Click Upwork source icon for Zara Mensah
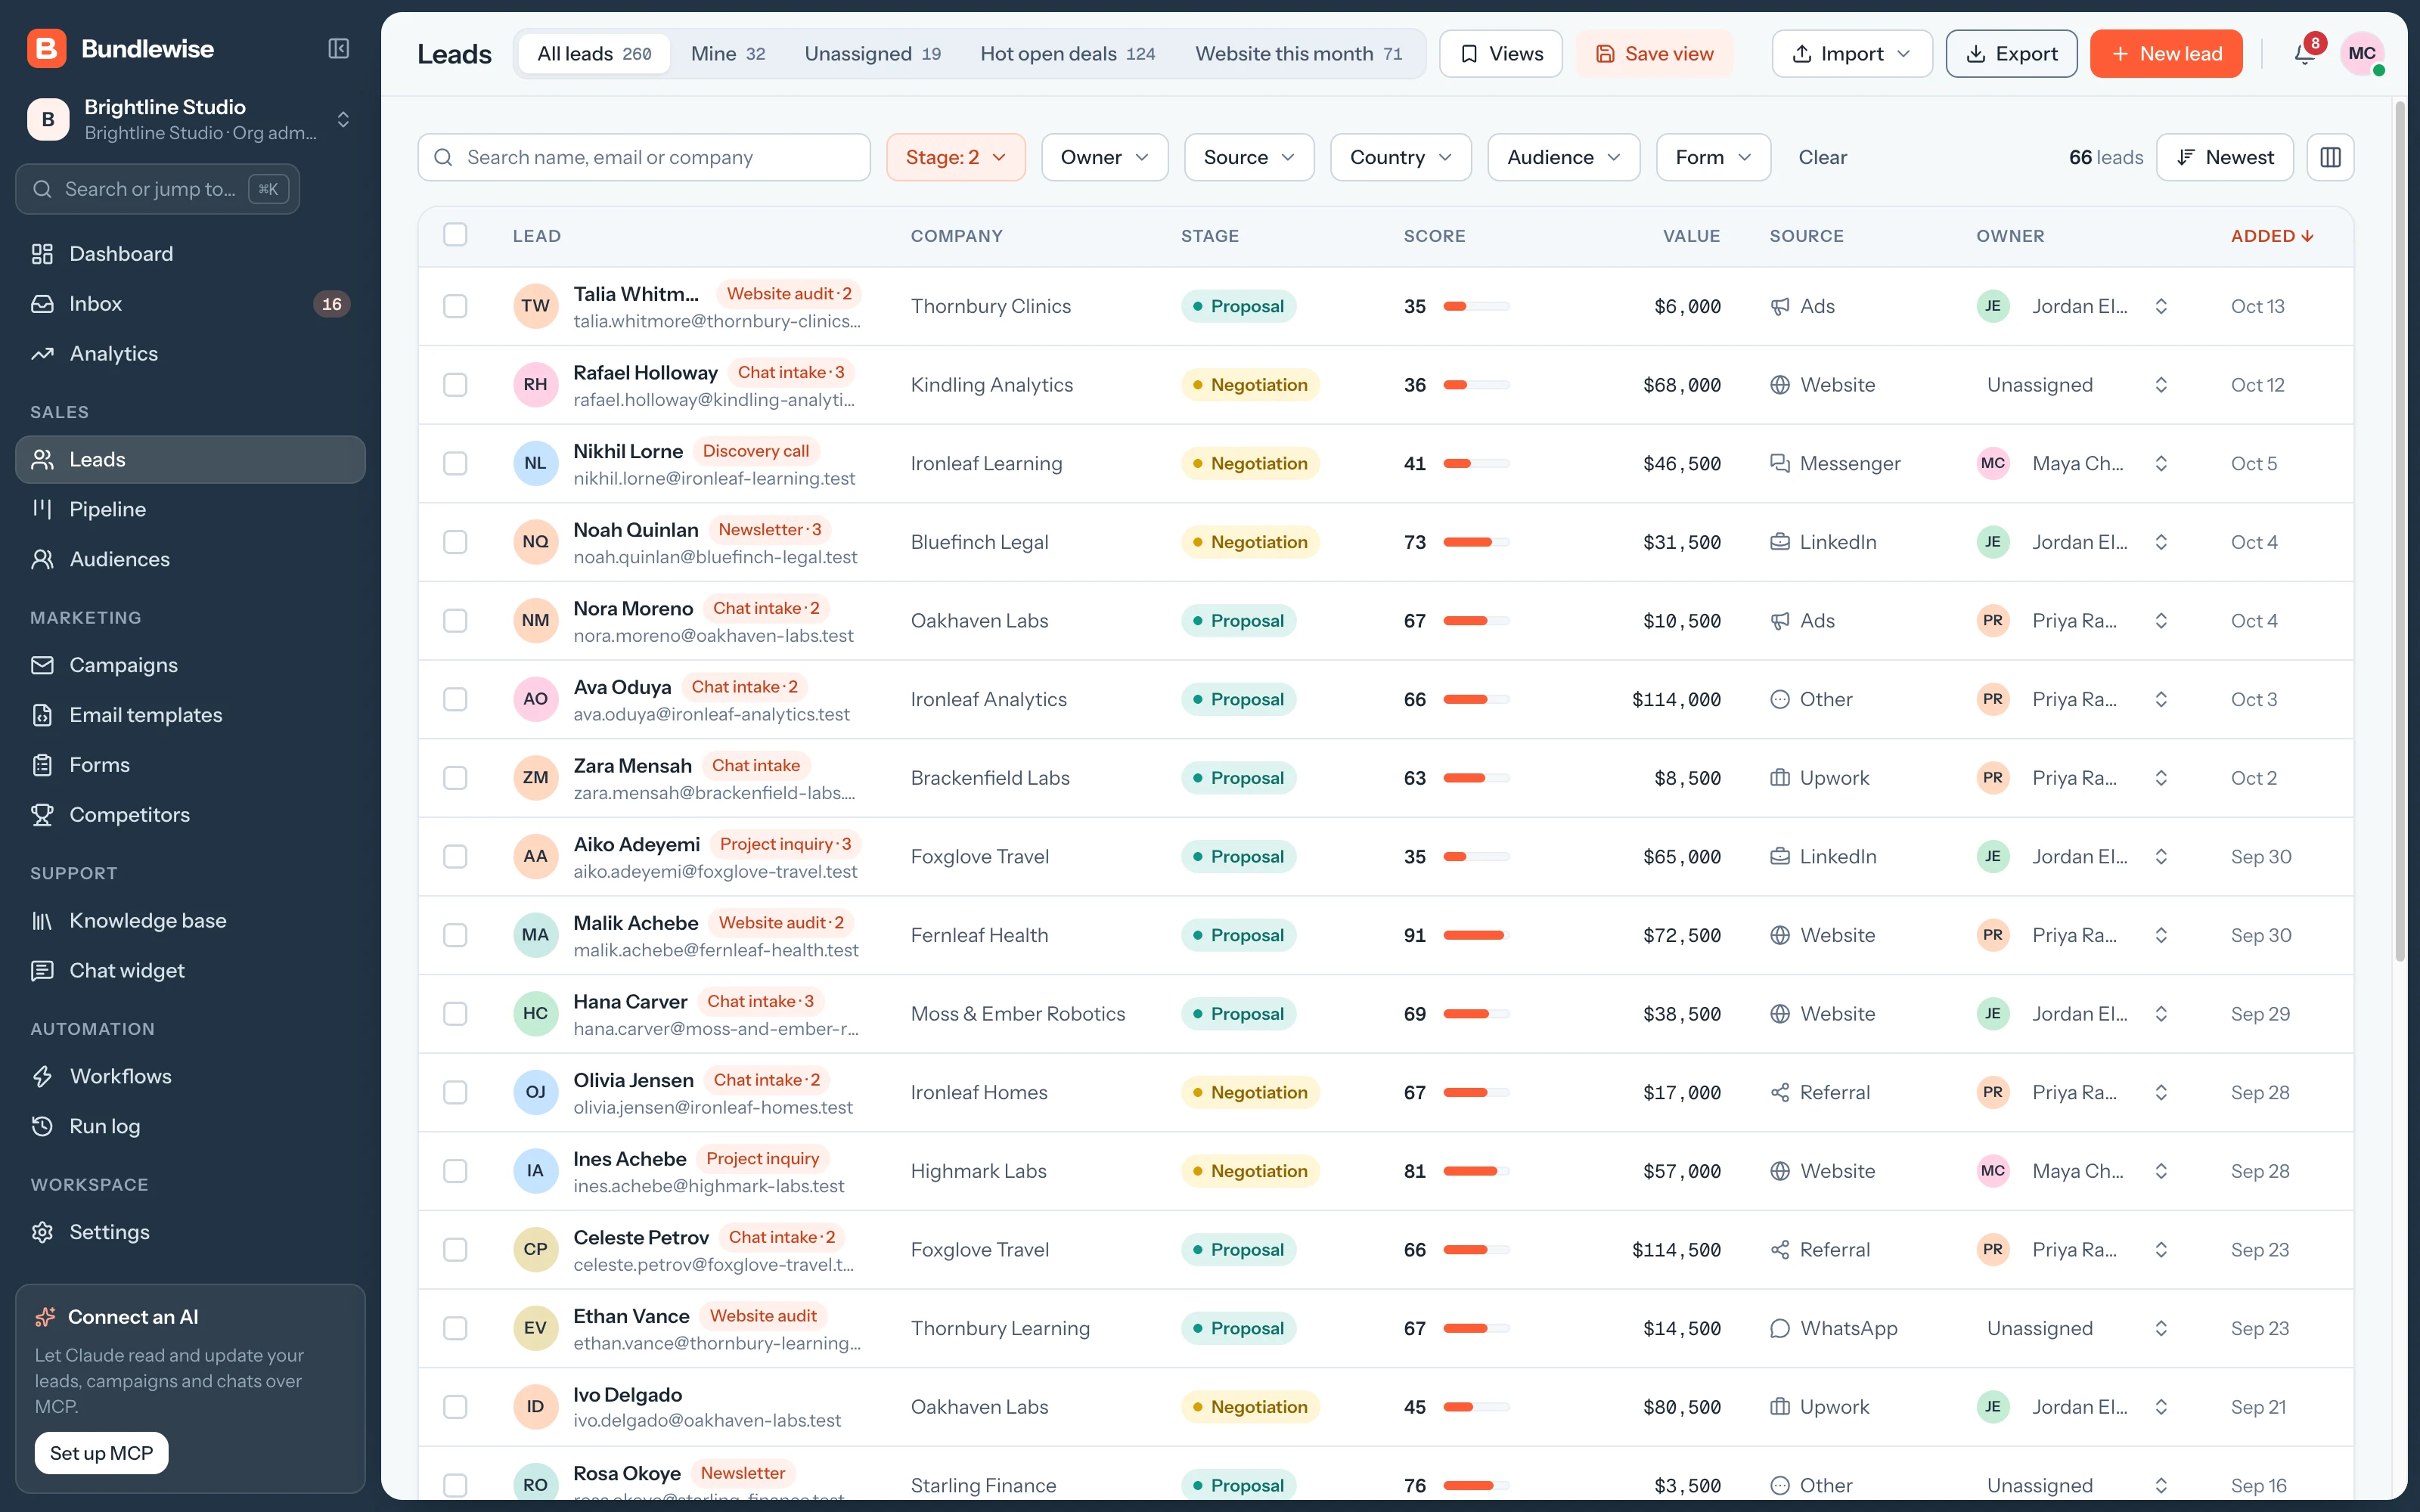2420x1512 pixels. coord(1780,778)
